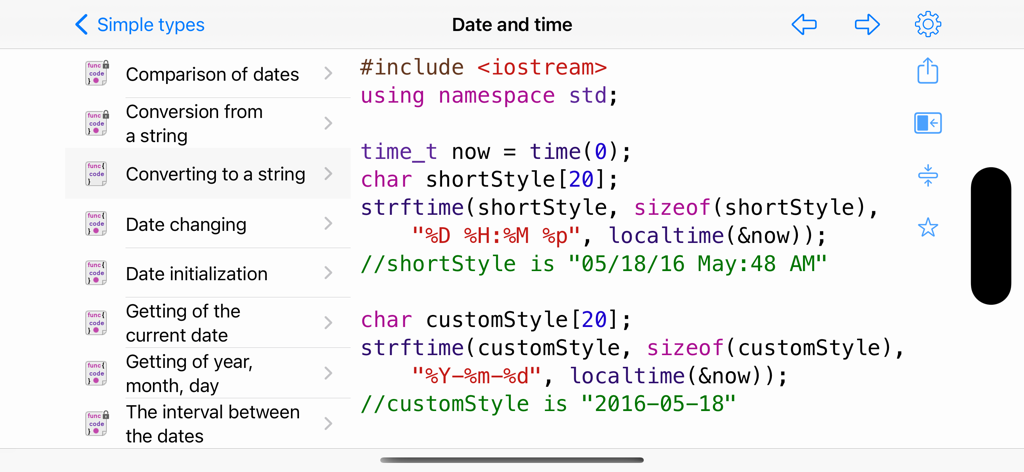Open settings with the gear icon
This screenshot has width=1024, height=472.
927,25
